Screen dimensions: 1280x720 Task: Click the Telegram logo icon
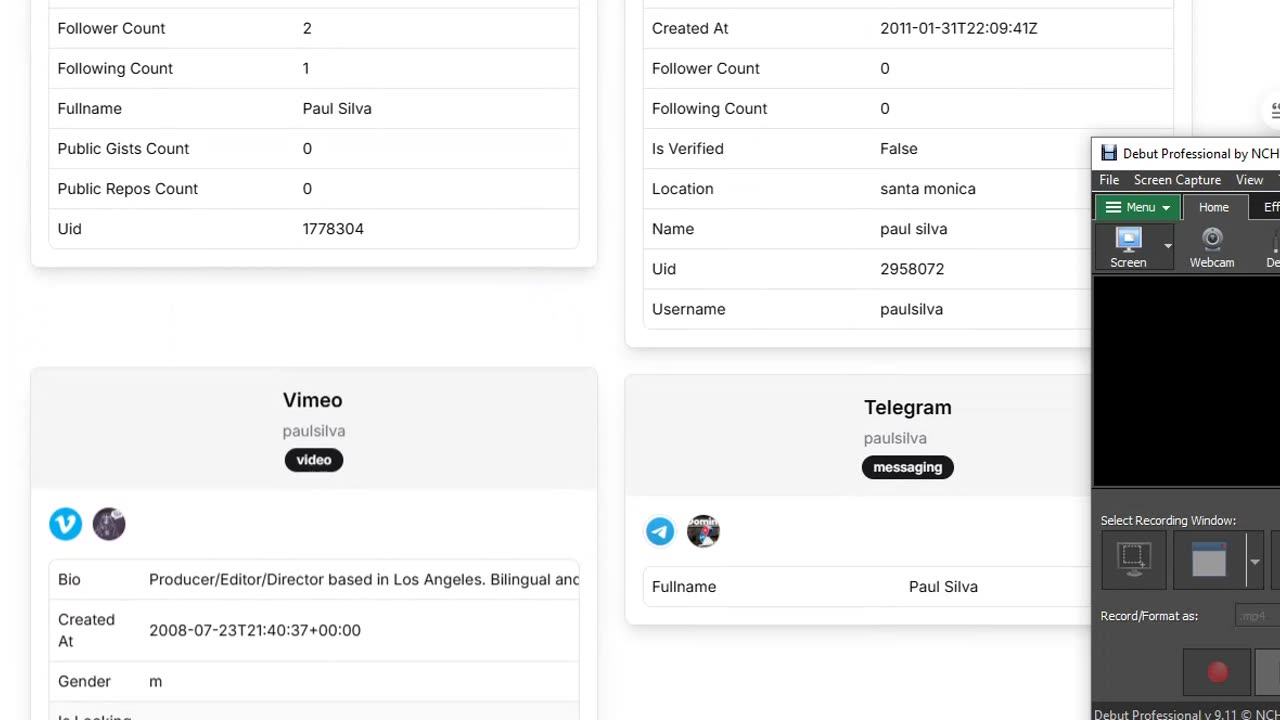[x=660, y=531]
